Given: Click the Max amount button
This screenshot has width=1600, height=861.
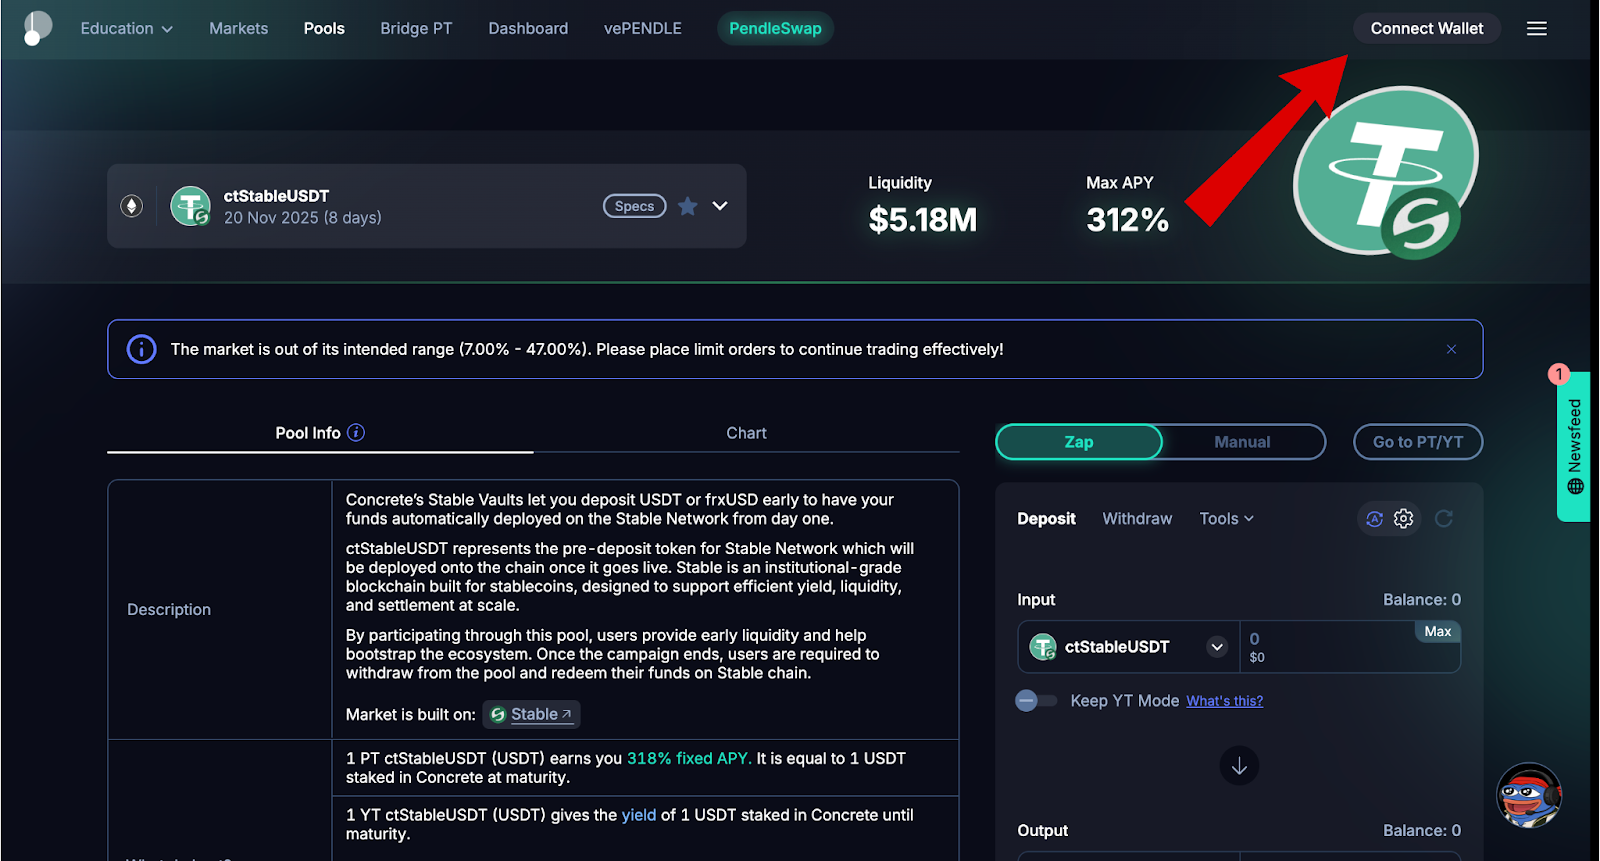Looking at the screenshot, I should tap(1438, 631).
